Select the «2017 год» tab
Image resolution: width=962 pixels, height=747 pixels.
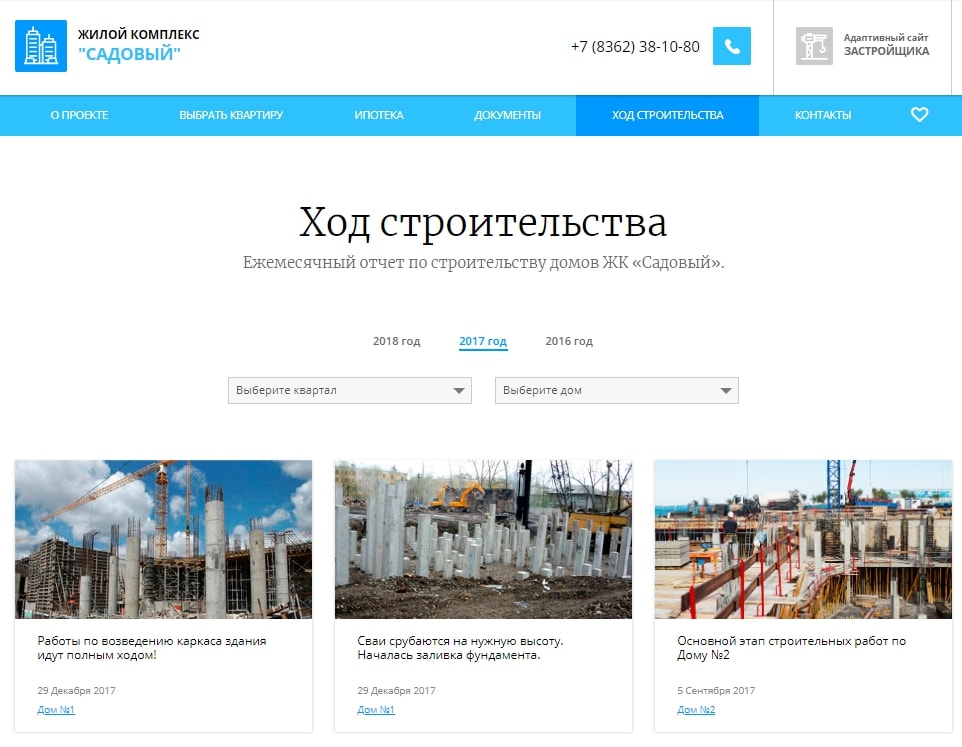(x=483, y=342)
